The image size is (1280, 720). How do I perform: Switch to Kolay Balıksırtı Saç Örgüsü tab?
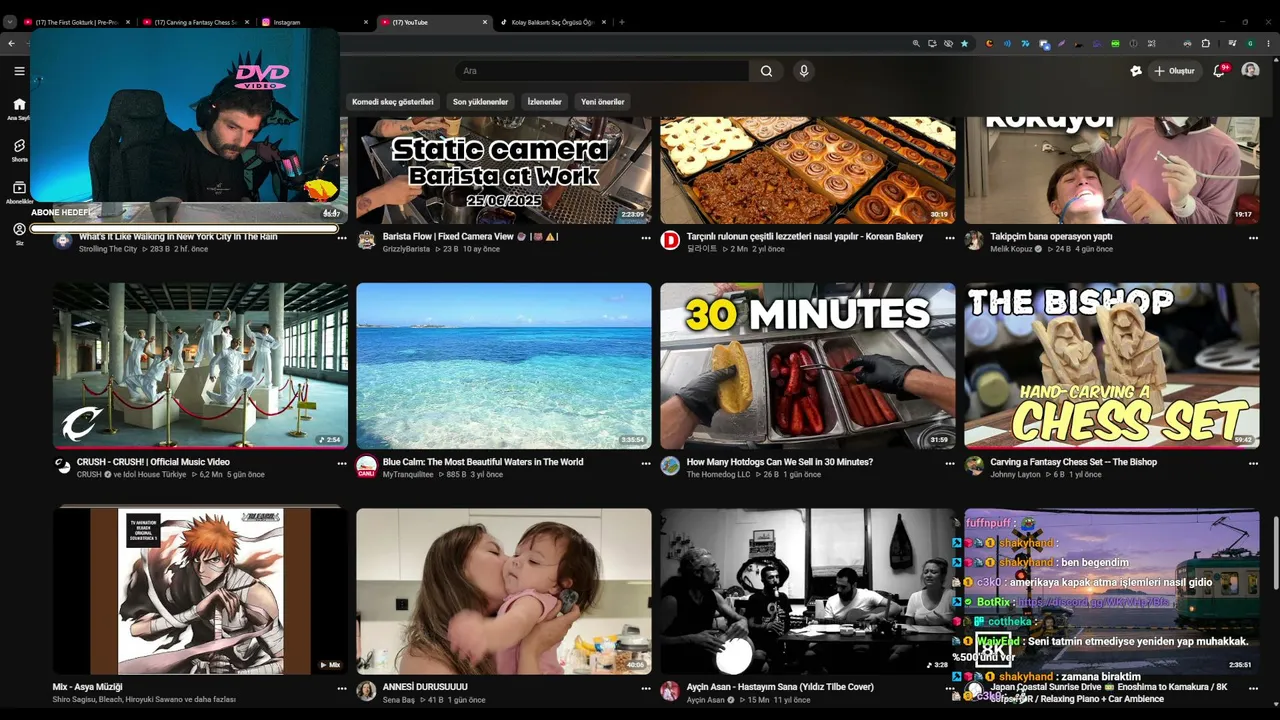point(553,22)
